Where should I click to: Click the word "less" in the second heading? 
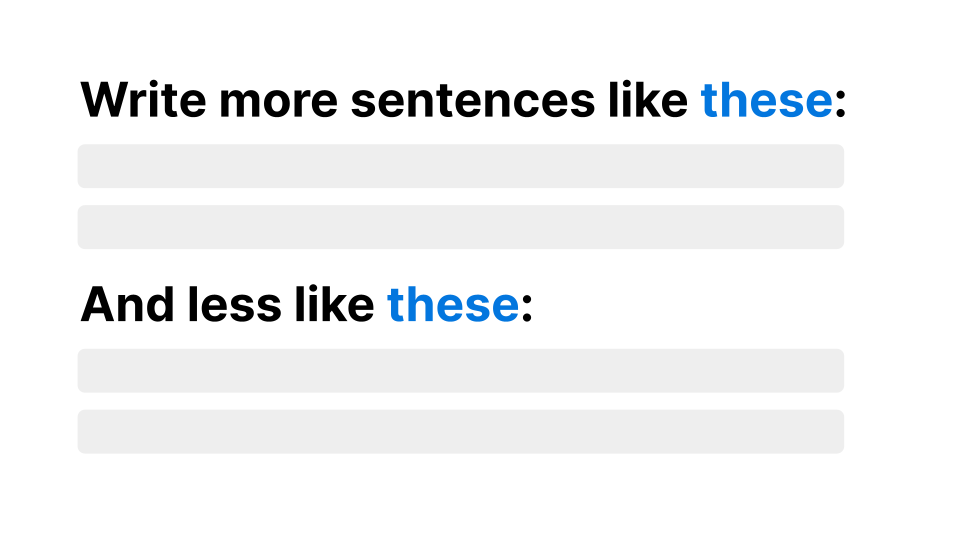point(234,304)
